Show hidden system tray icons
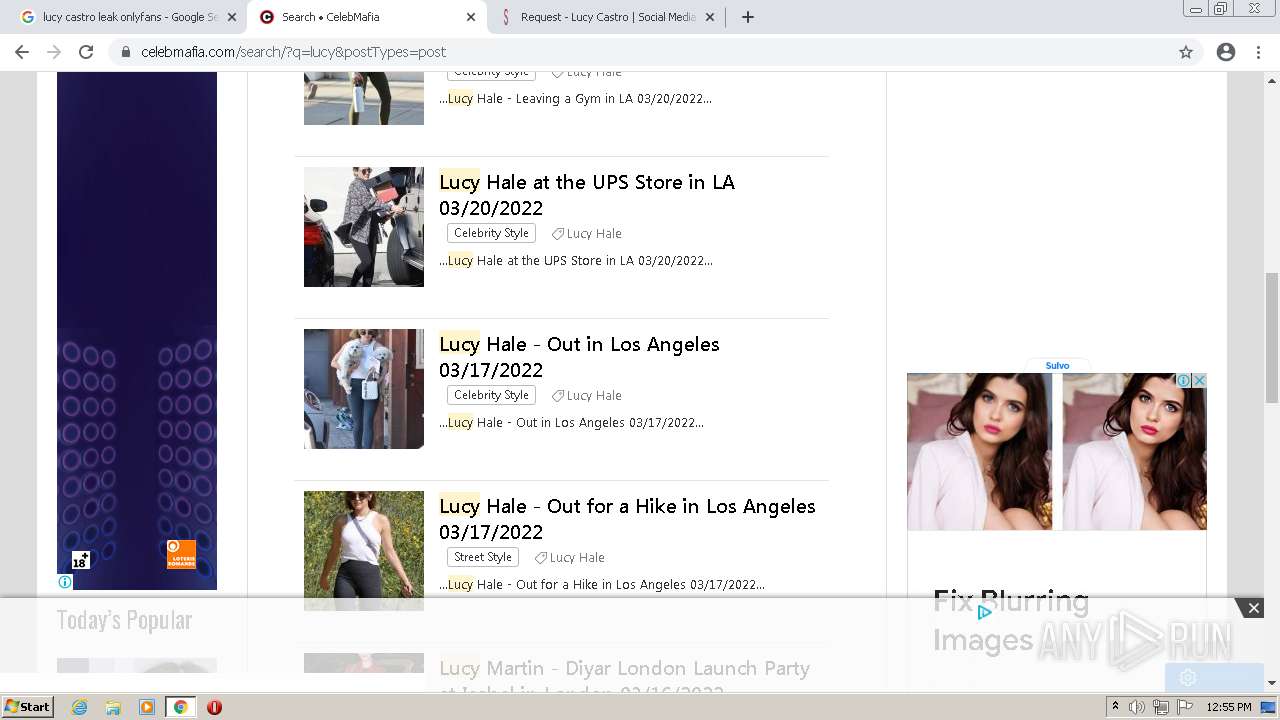Image resolution: width=1280 pixels, height=720 pixels. 1115,707
